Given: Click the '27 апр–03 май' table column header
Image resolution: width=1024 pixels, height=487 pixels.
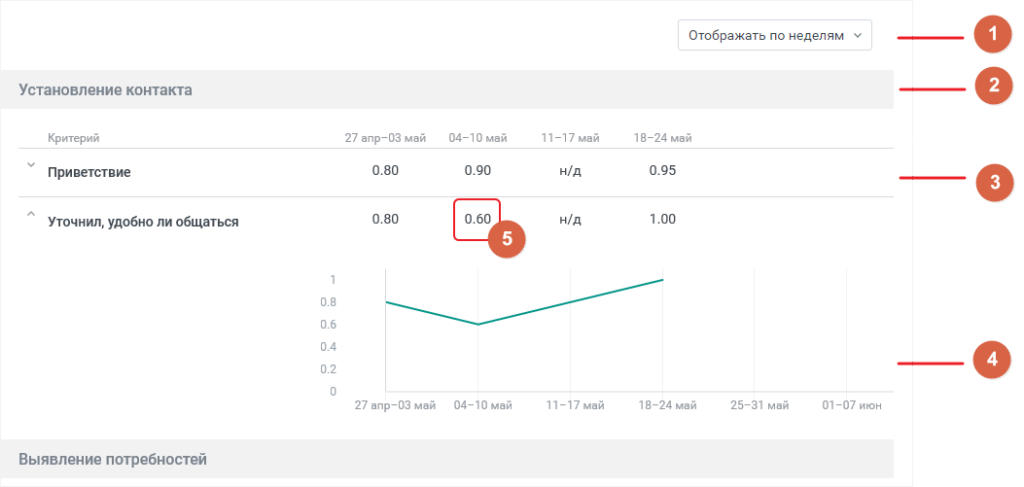Looking at the screenshot, I should pos(385,138).
